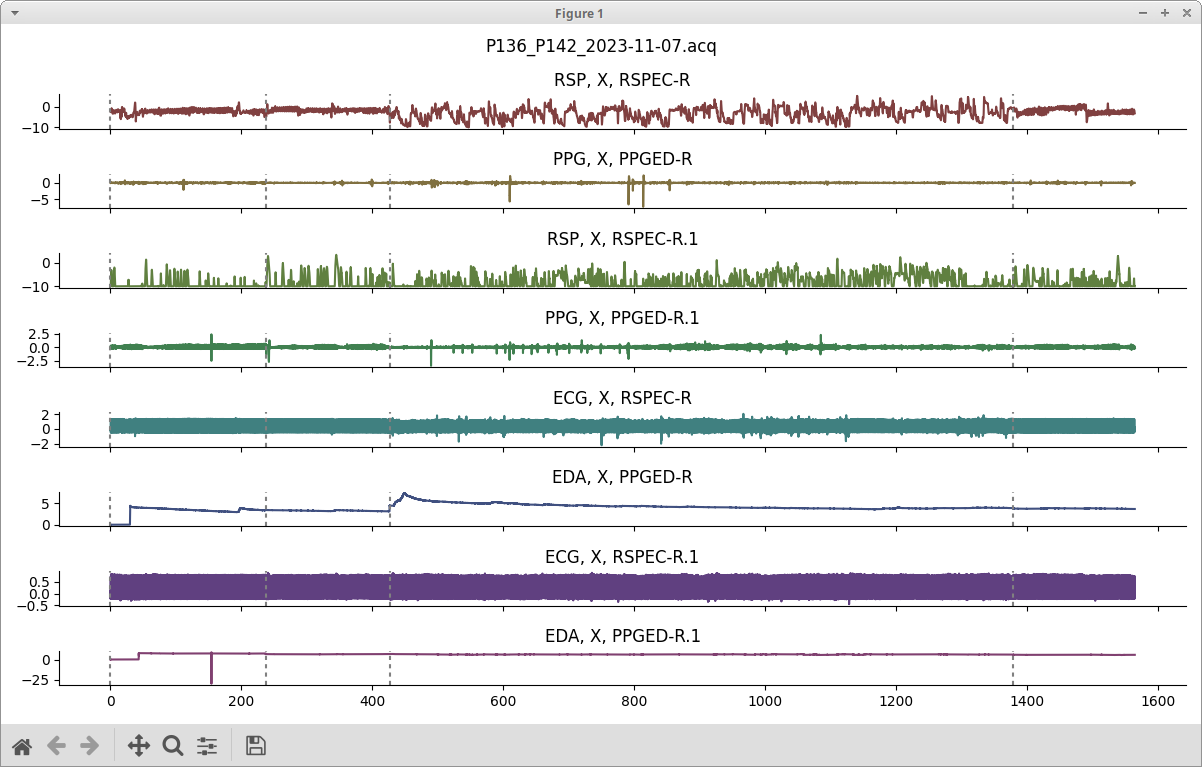Click the x-axis tick label 1200

897,702
